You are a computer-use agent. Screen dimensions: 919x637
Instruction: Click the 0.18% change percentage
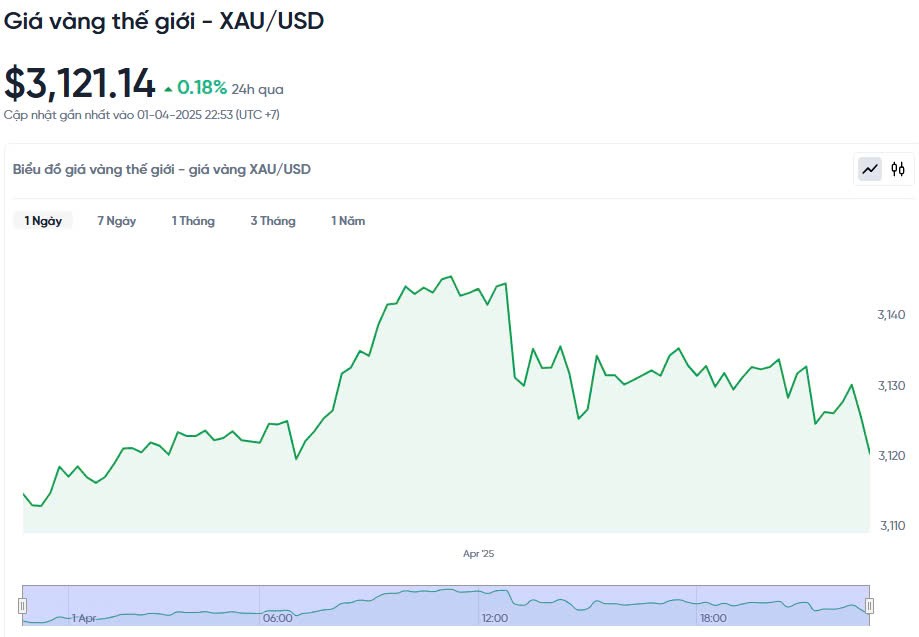202,88
